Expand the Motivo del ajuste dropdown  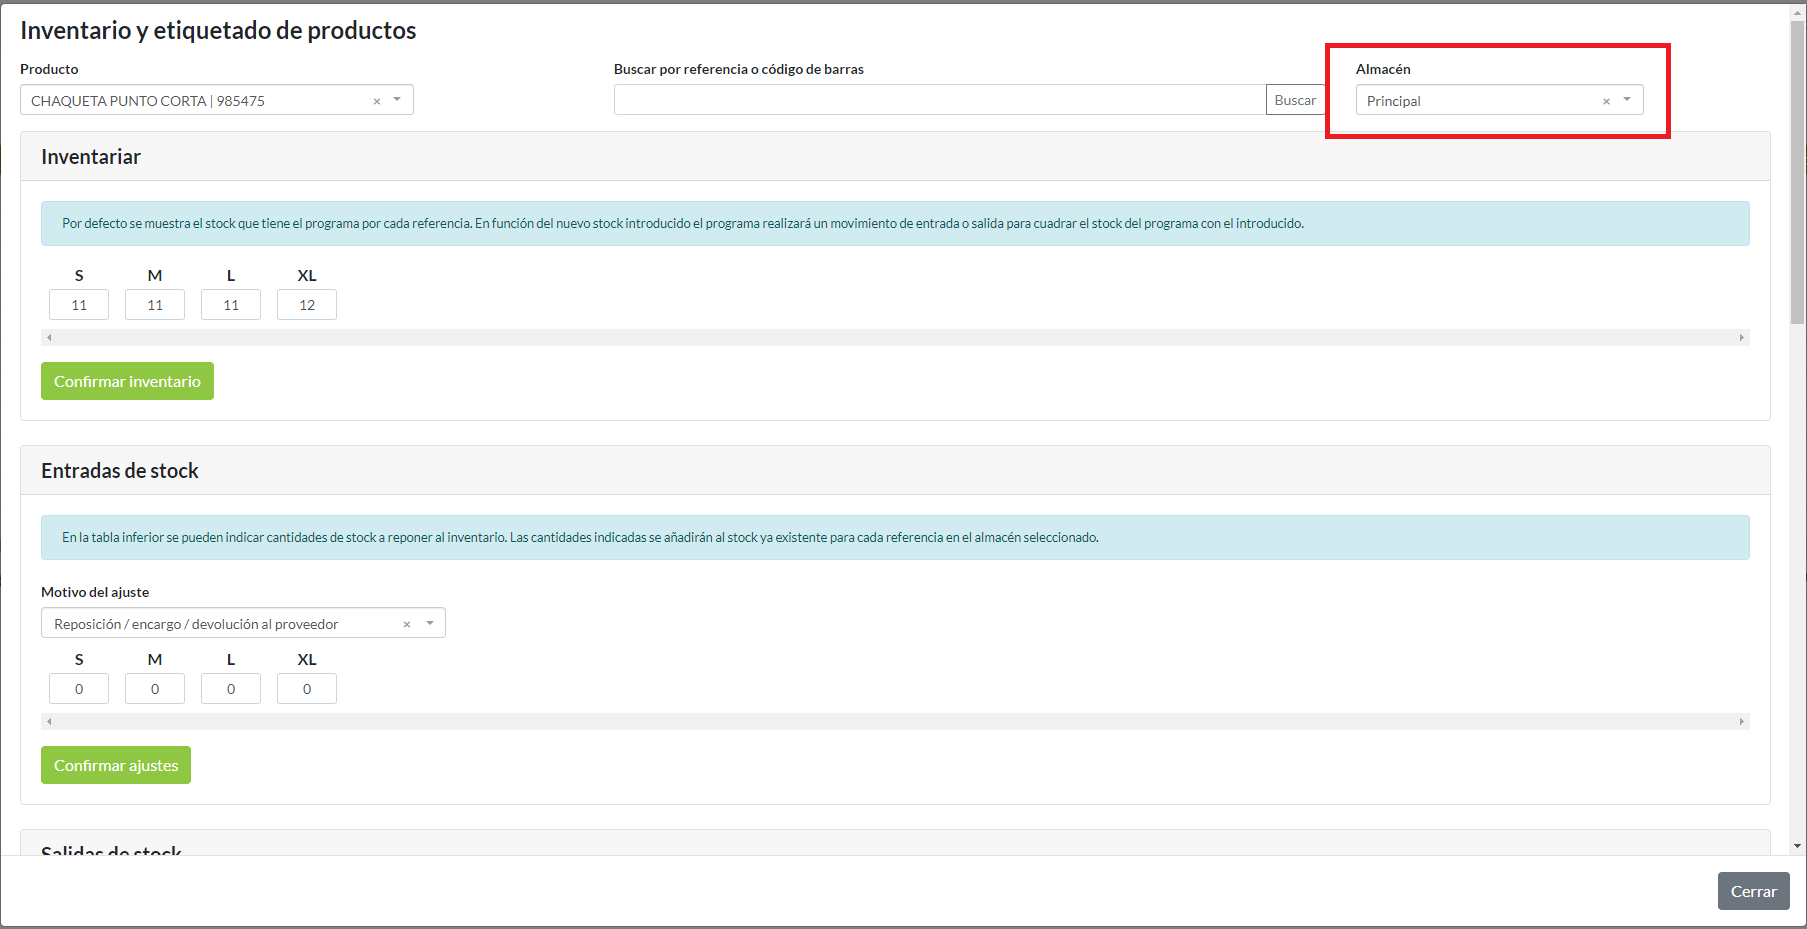tap(430, 623)
